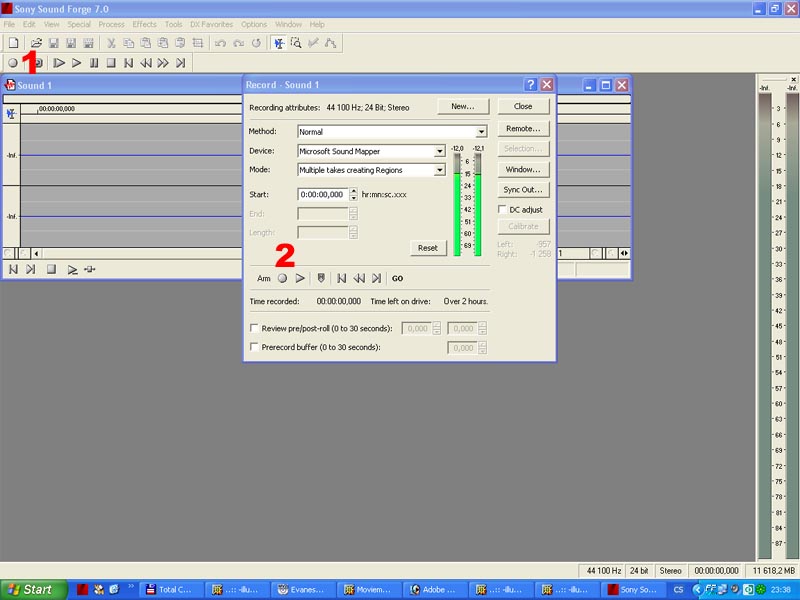This screenshot has height=600, width=800.
Task: Click the Remote... button
Action: [523, 129]
